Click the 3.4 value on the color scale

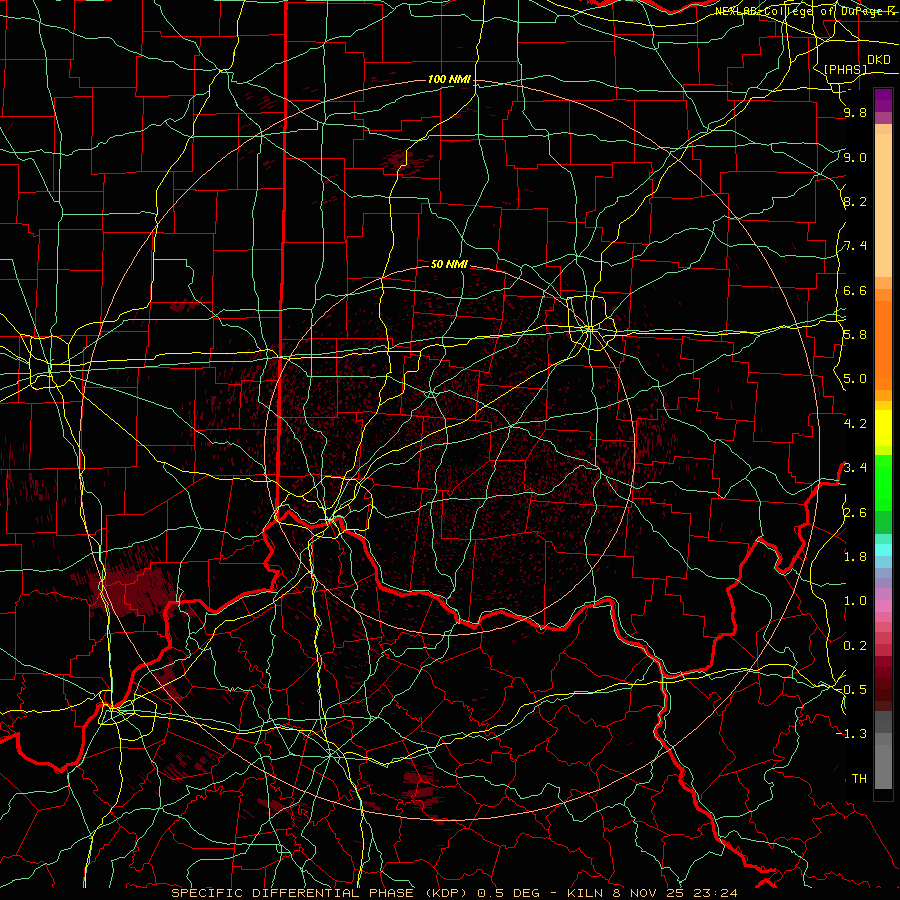click(x=855, y=467)
